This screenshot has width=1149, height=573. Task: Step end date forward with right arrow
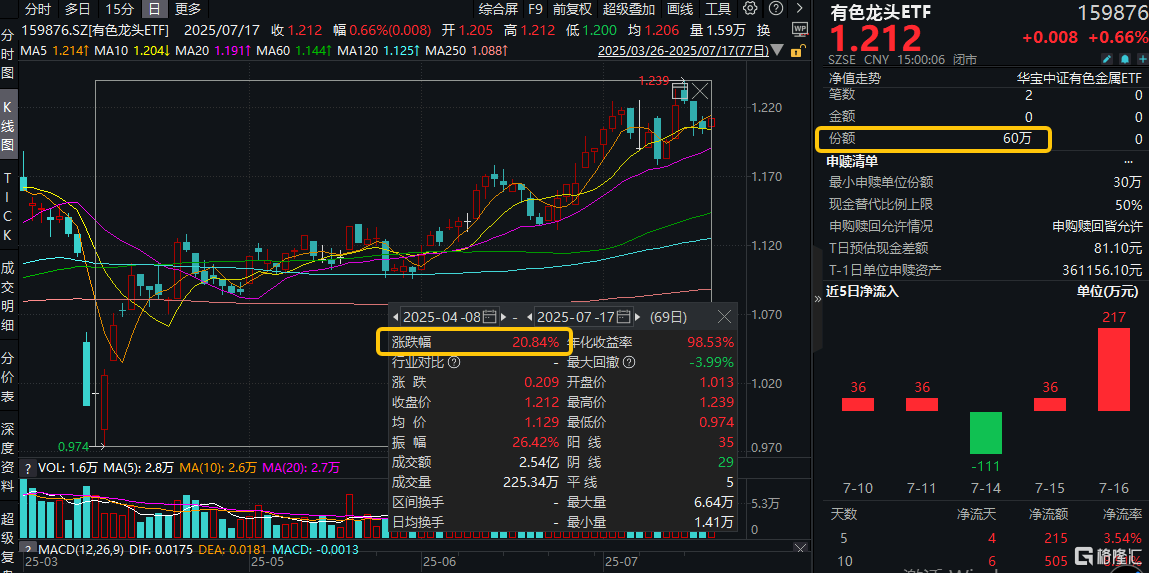tap(638, 317)
